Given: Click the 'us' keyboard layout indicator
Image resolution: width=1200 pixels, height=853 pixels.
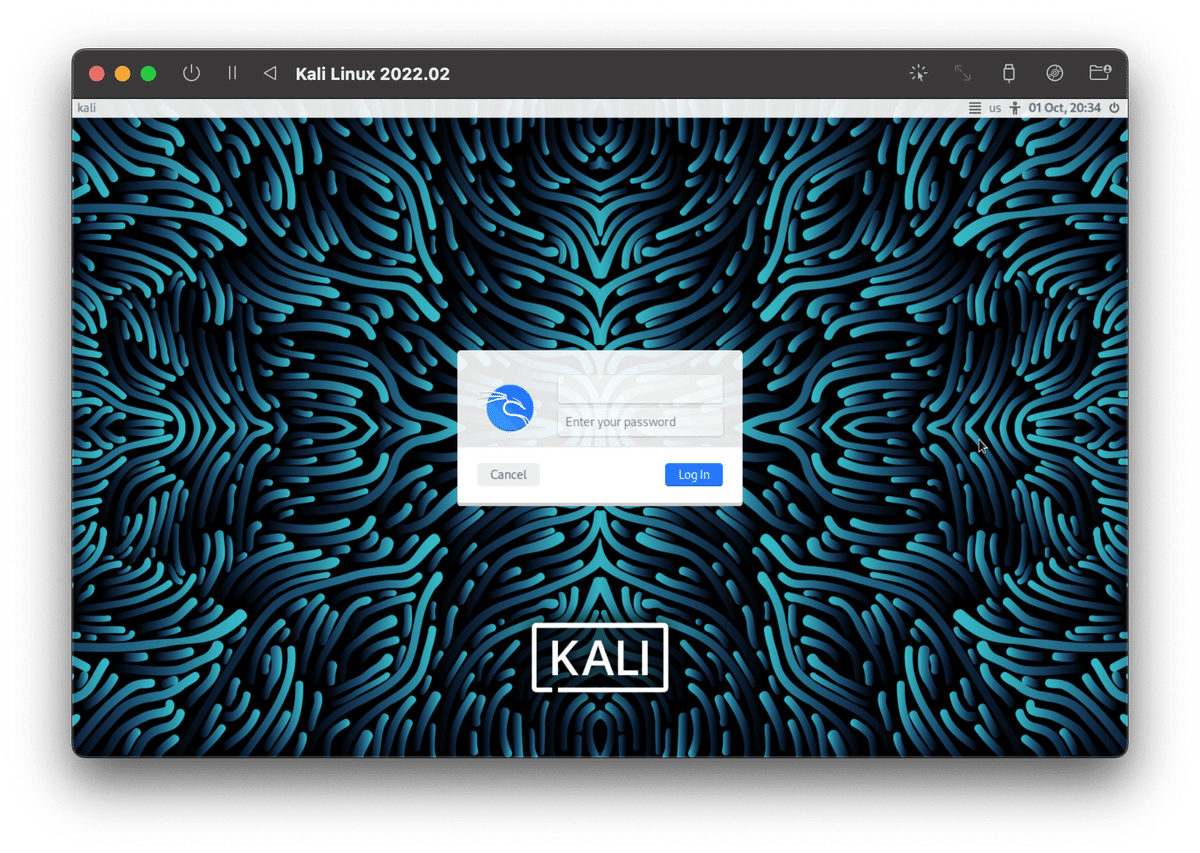Looking at the screenshot, I should click(x=995, y=108).
